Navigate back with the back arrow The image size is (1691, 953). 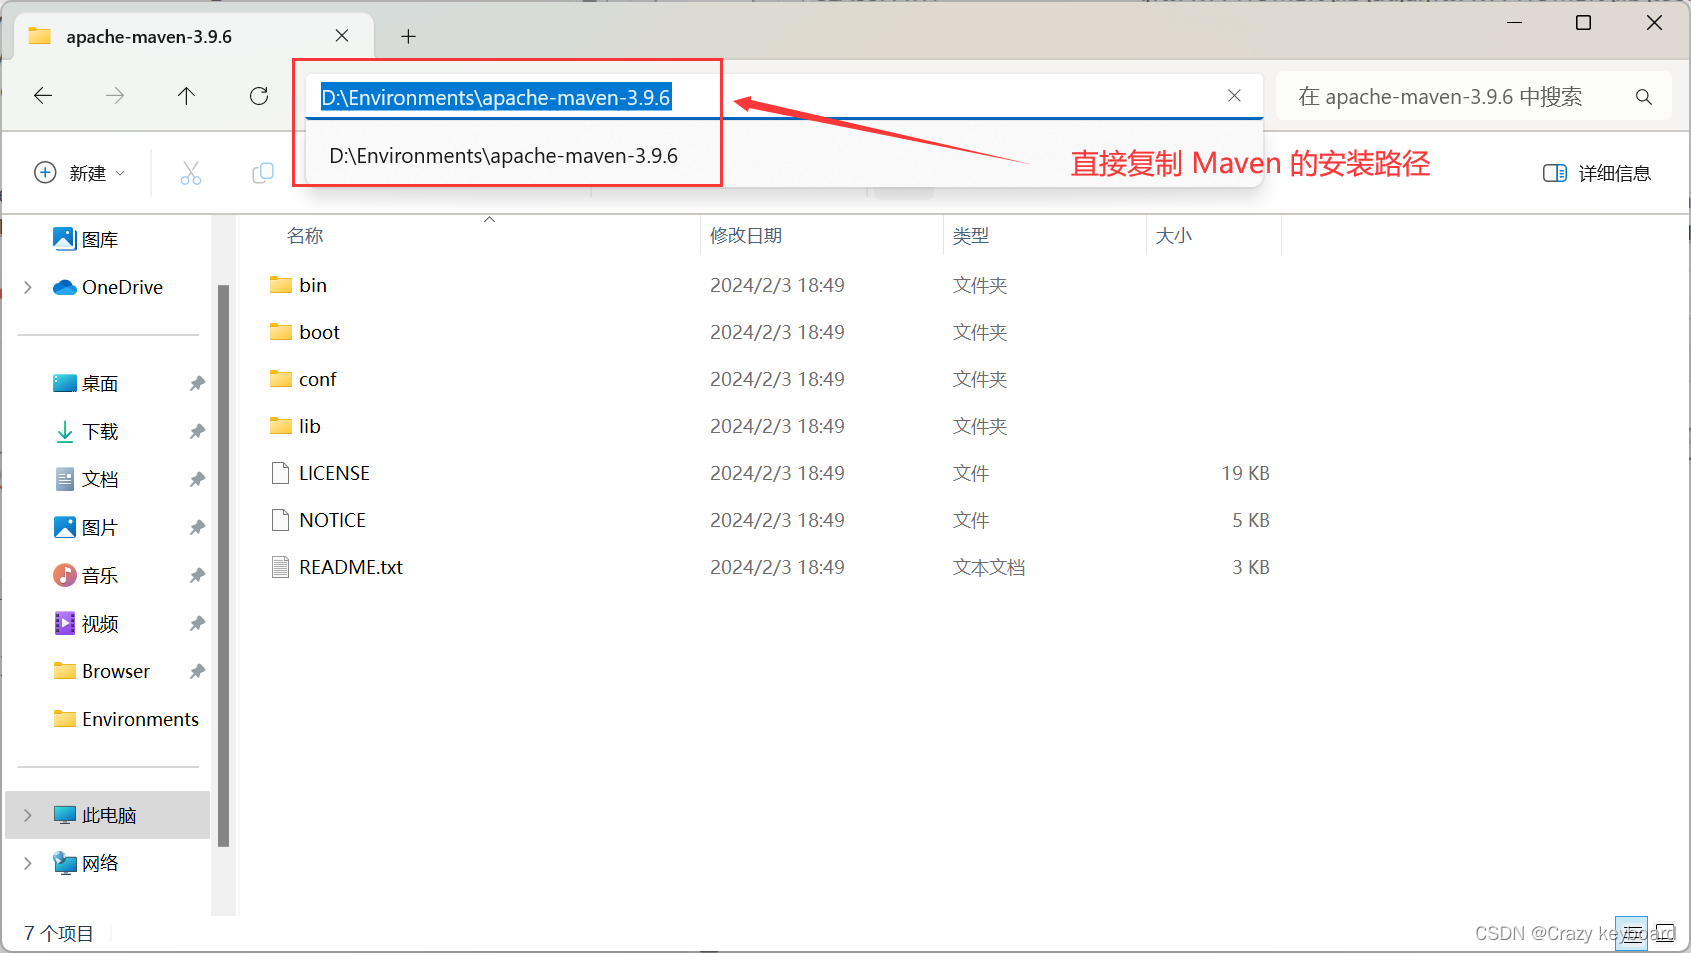pyautogui.click(x=42, y=96)
